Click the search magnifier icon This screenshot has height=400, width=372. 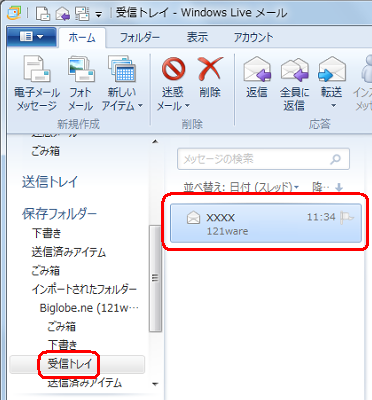[335, 159]
